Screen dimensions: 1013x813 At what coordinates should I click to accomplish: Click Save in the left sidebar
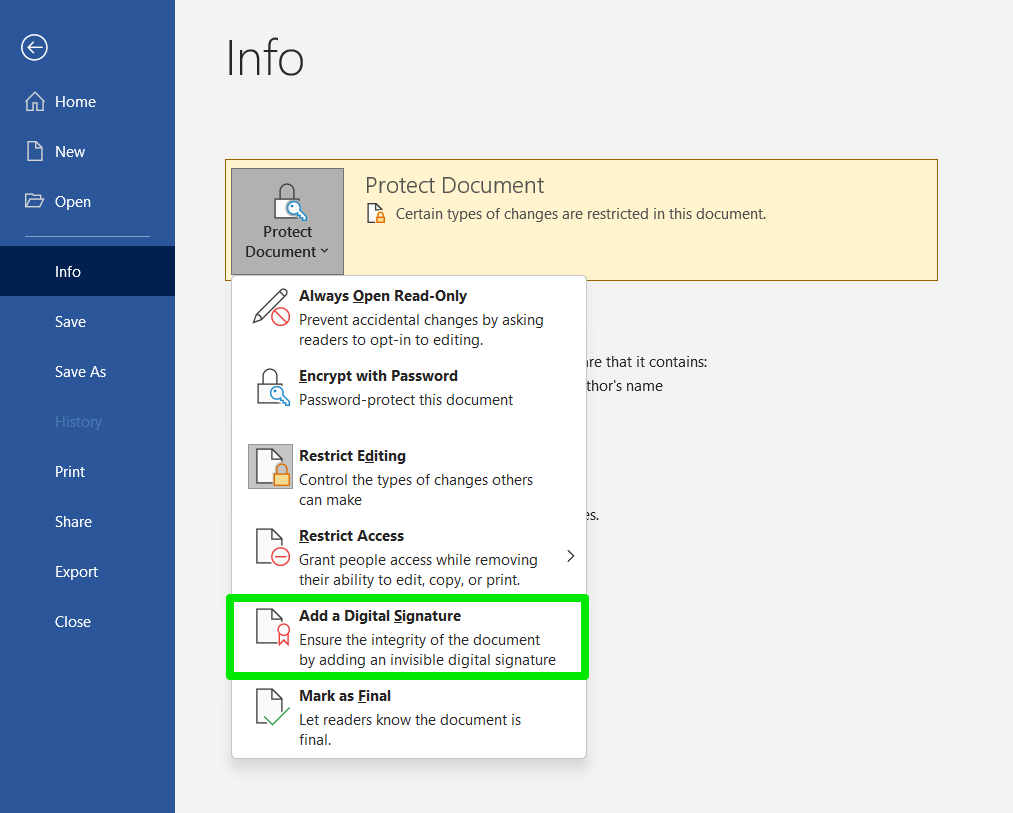70,322
